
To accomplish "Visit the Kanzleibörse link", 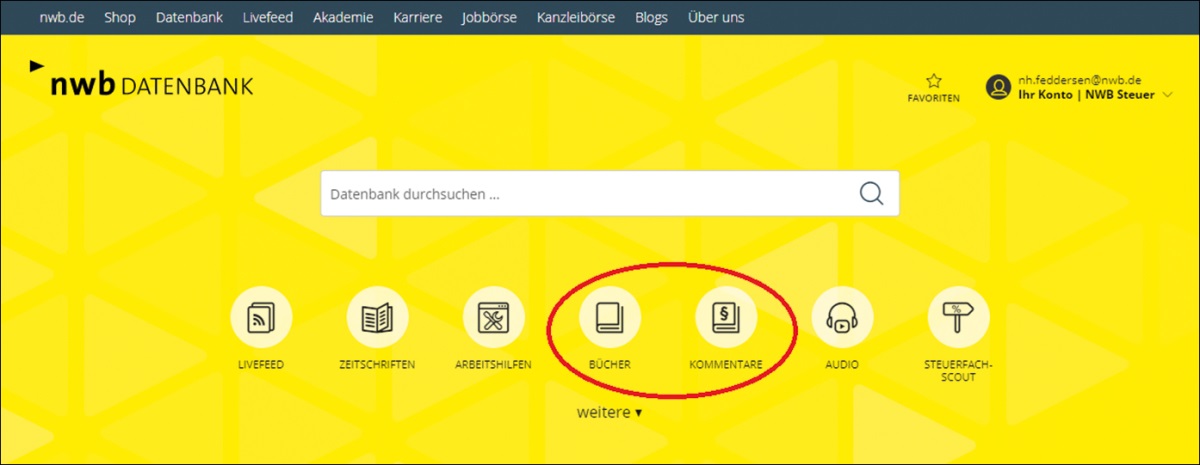I will coord(576,18).
